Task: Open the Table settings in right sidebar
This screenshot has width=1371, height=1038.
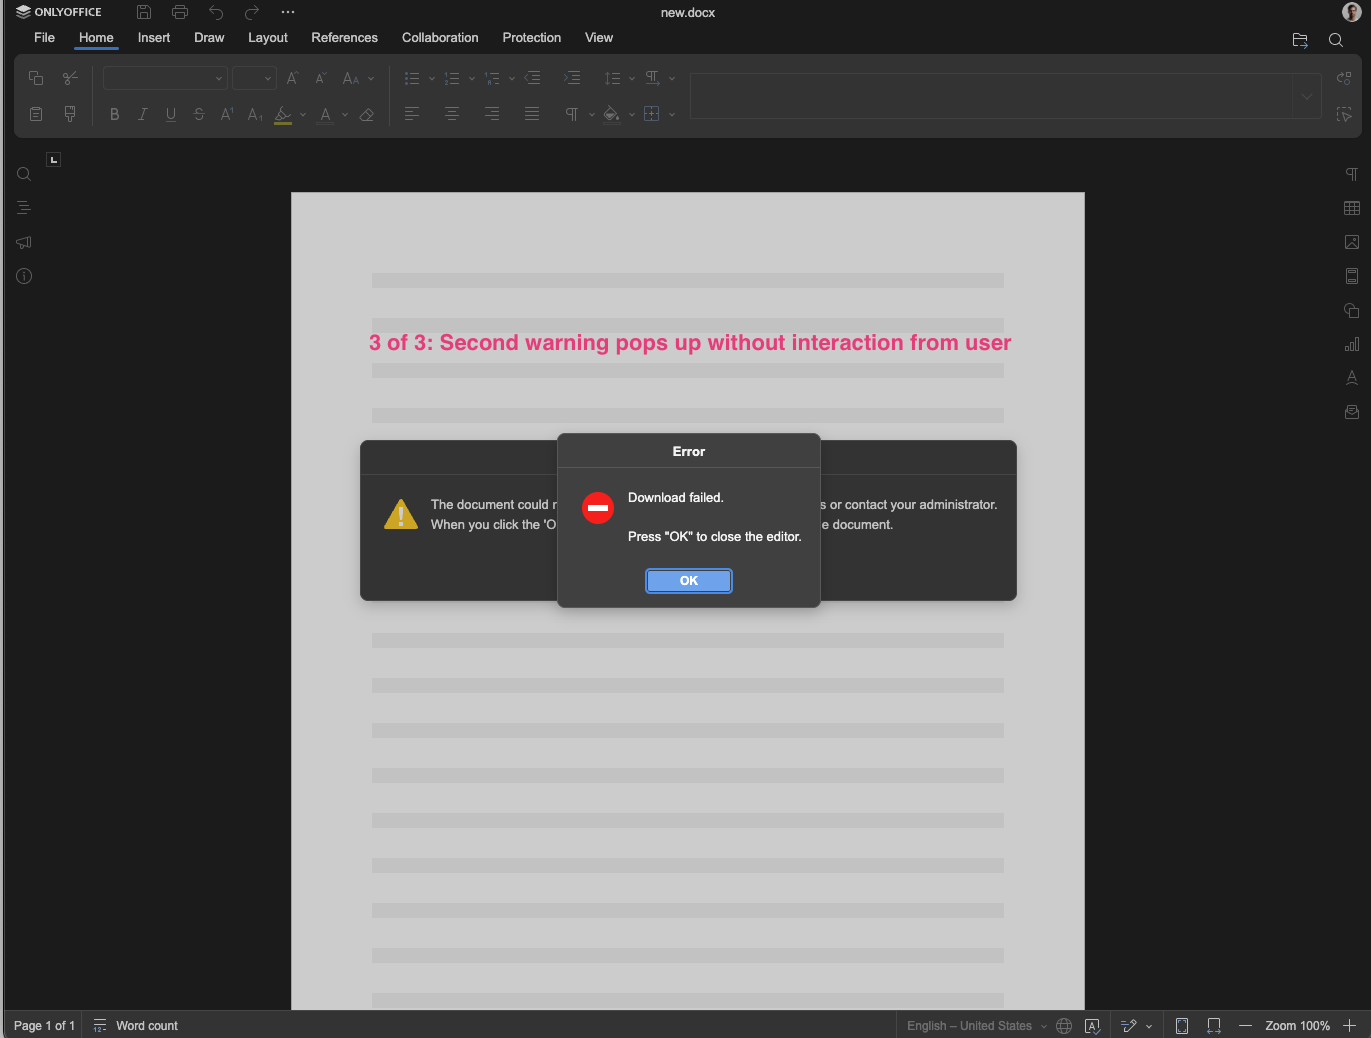Action: 1351,208
